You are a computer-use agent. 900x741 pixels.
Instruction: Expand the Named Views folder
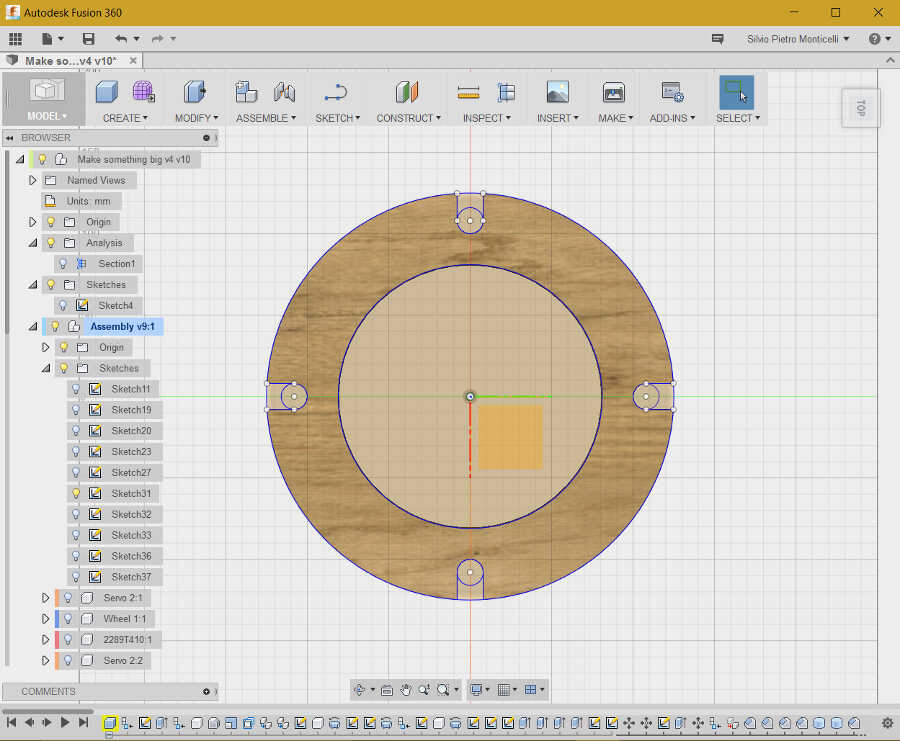click(33, 180)
